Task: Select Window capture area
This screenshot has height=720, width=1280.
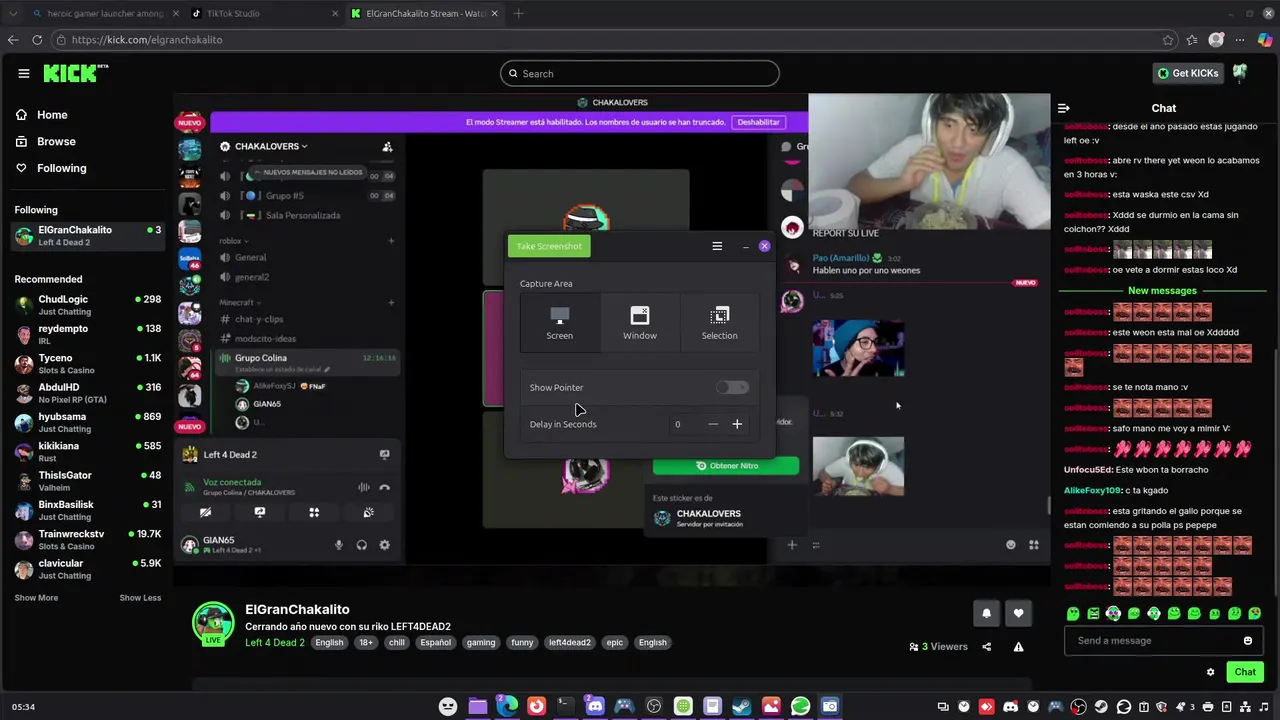Action: (x=640, y=322)
